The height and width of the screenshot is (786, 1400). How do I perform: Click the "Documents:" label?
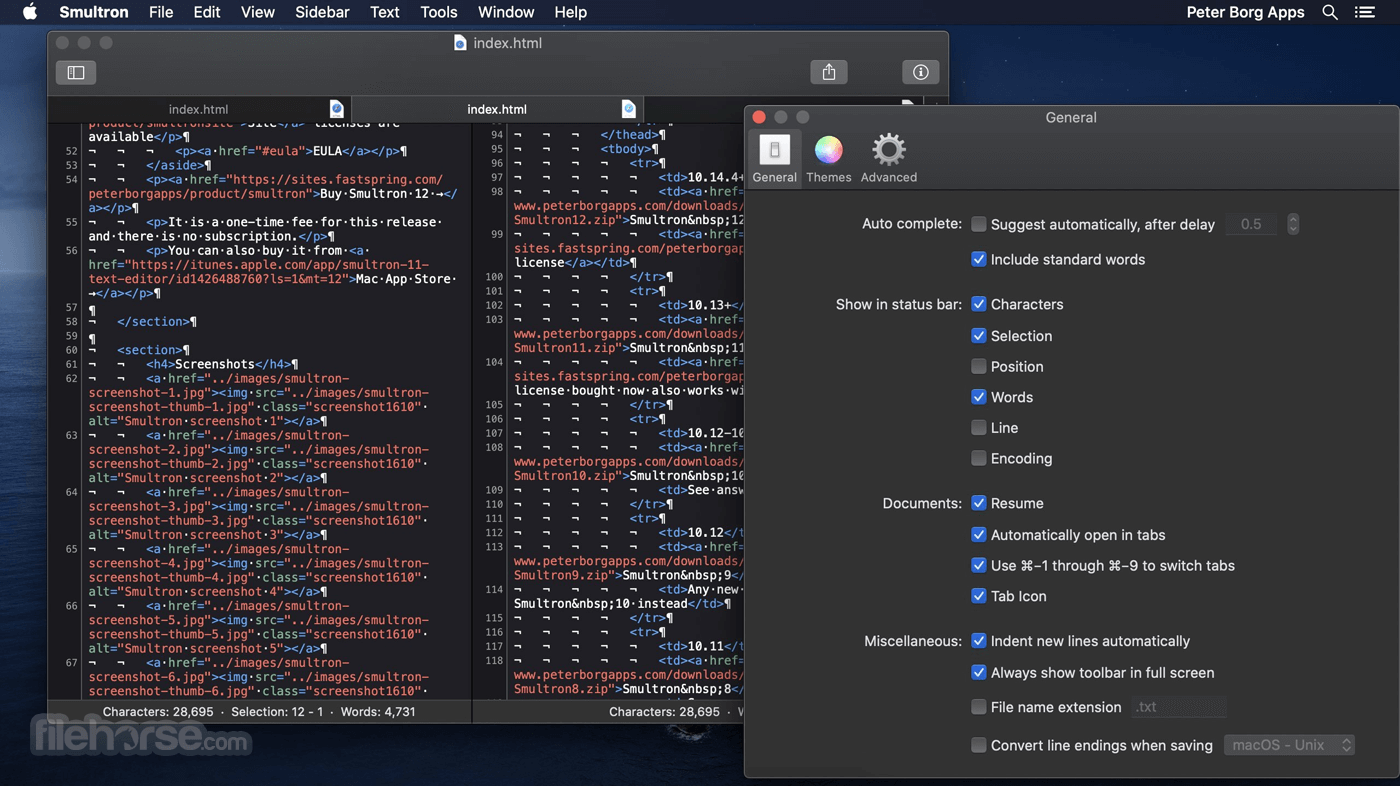coord(922,503)
